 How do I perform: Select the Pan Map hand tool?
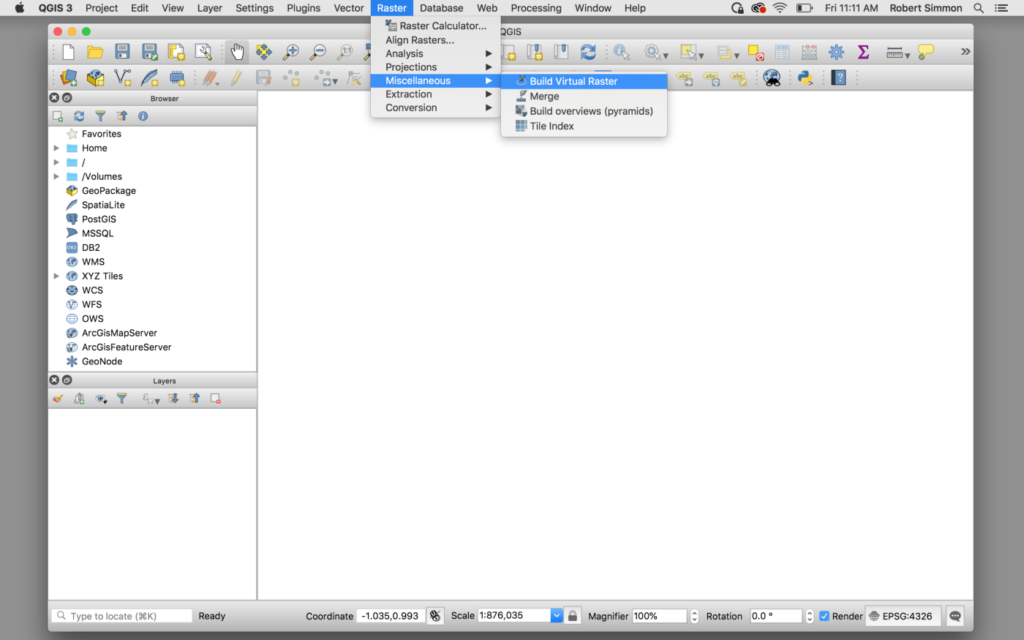[236, 52]
